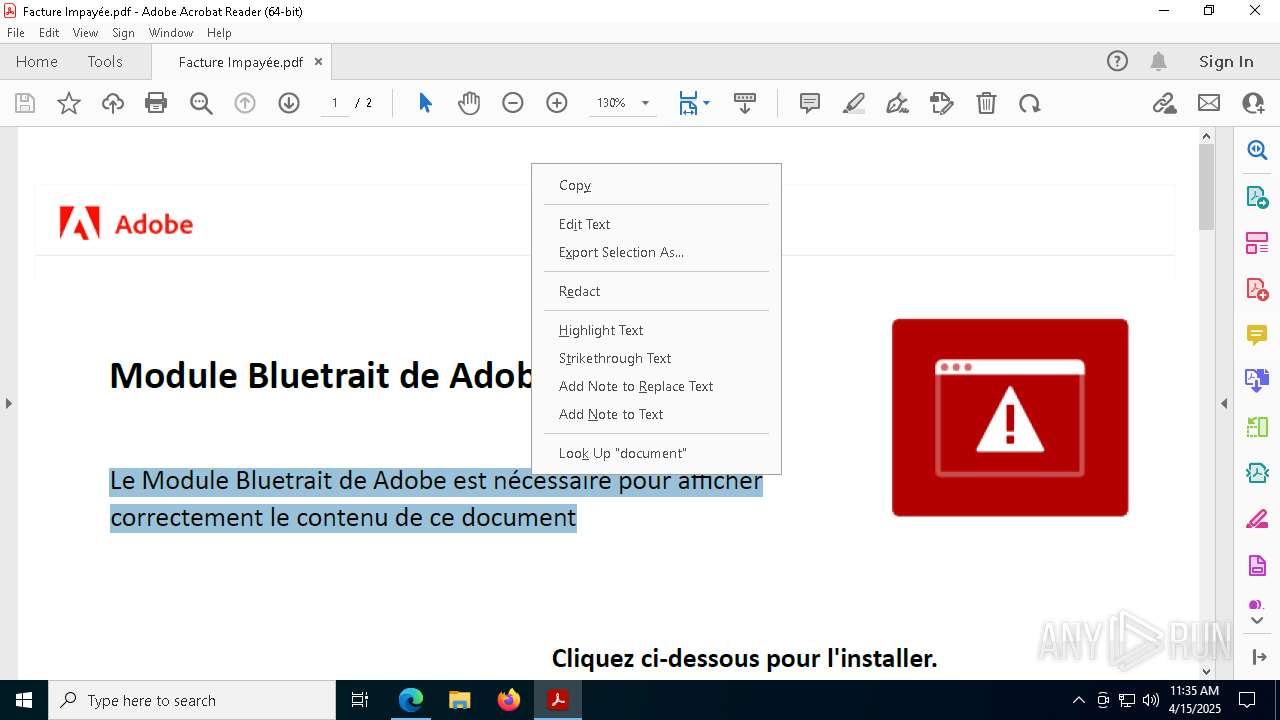Viewport: 1280px width, 720px height.
Task: Open the Help menu
Action: (x=219, y=33)
